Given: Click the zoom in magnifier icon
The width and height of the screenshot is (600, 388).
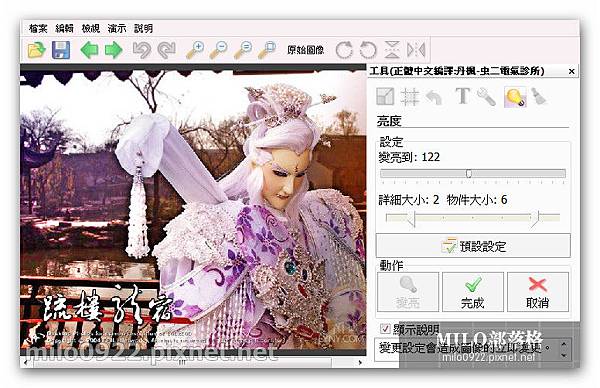Looking at the screenshot, I should coord(195,50).
